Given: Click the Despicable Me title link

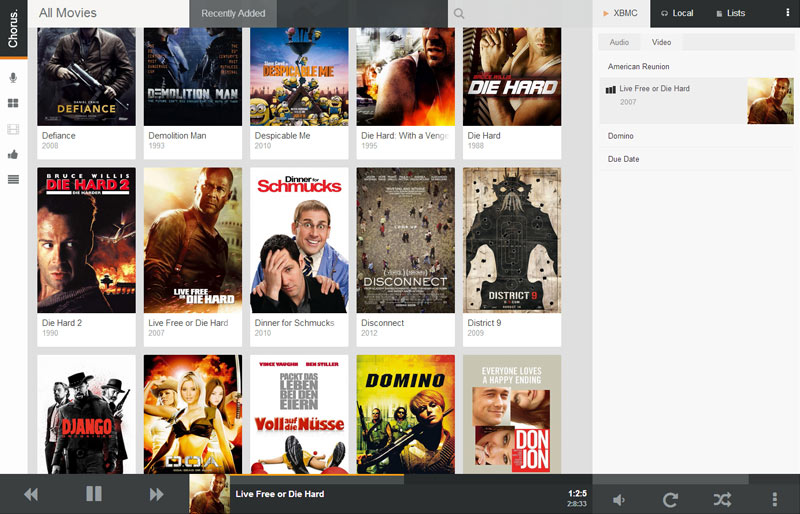Looking at the screenshot, I should coord(282,136).
